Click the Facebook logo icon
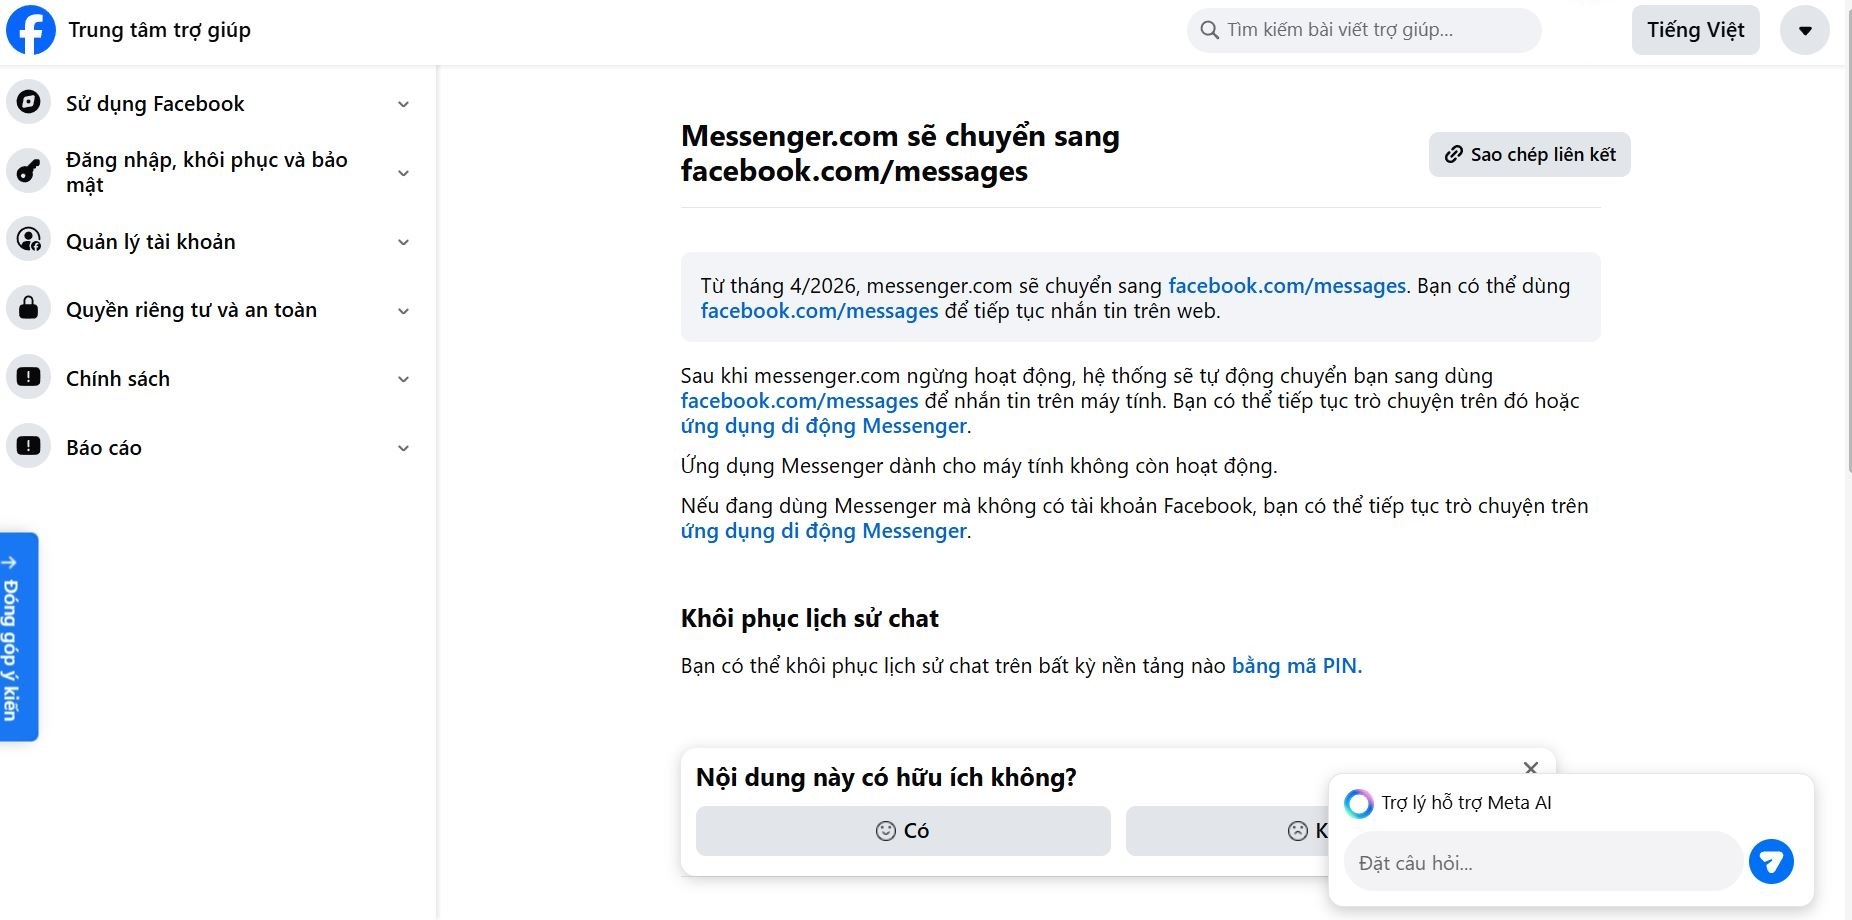This screenshot has width=1852, height=920. pos(31,30)
